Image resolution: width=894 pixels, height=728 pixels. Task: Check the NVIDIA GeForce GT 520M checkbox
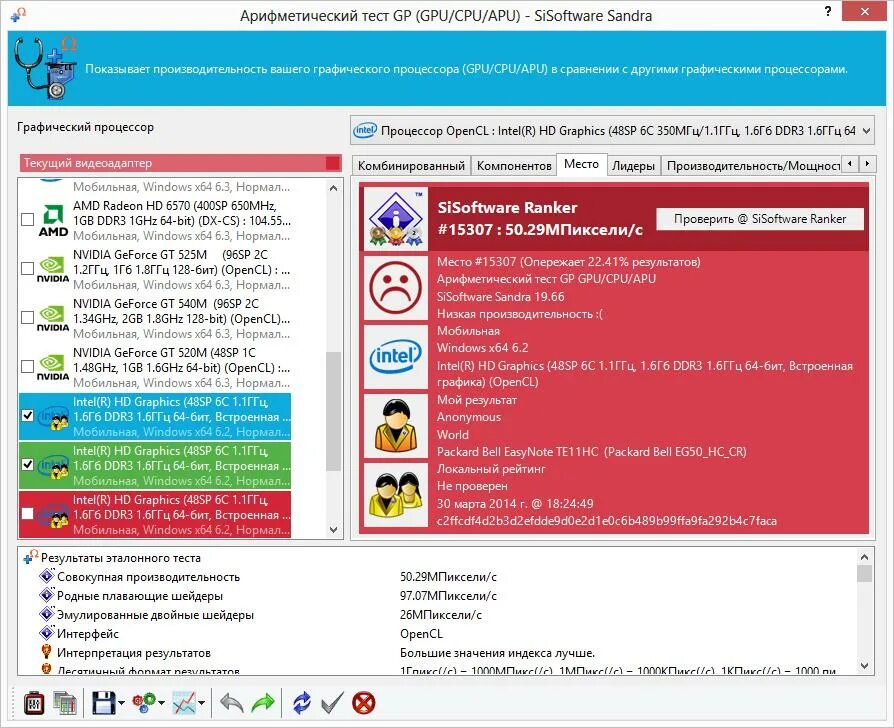point(27,367)
